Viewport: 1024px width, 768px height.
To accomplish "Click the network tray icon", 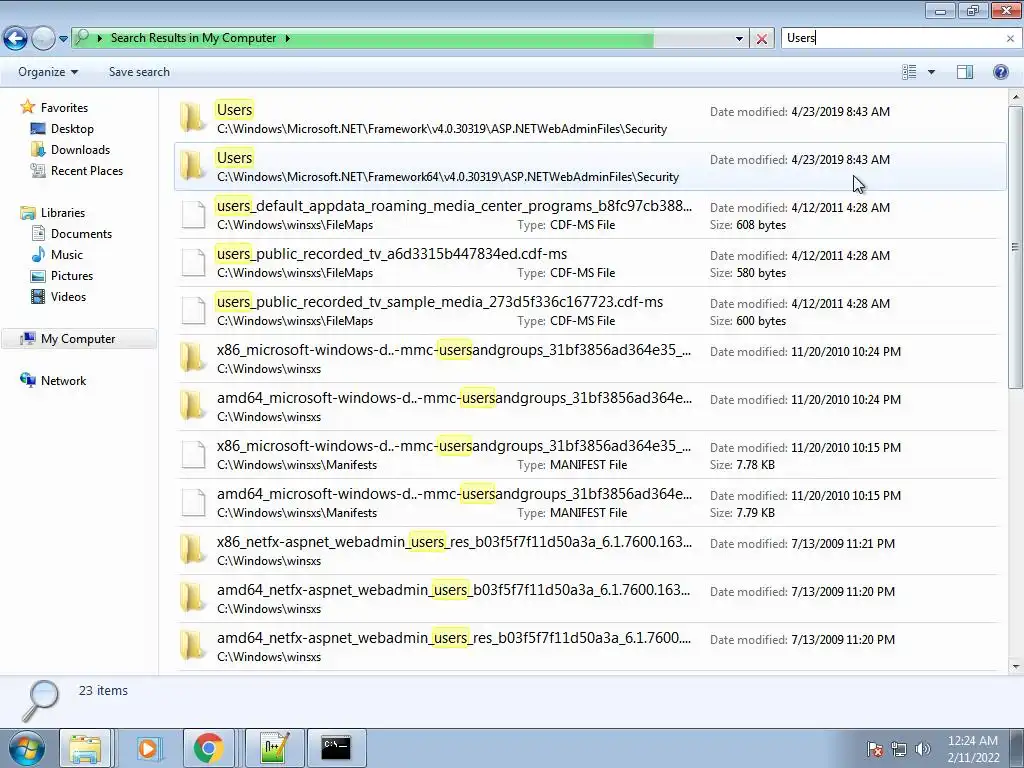I will [899, 749].
